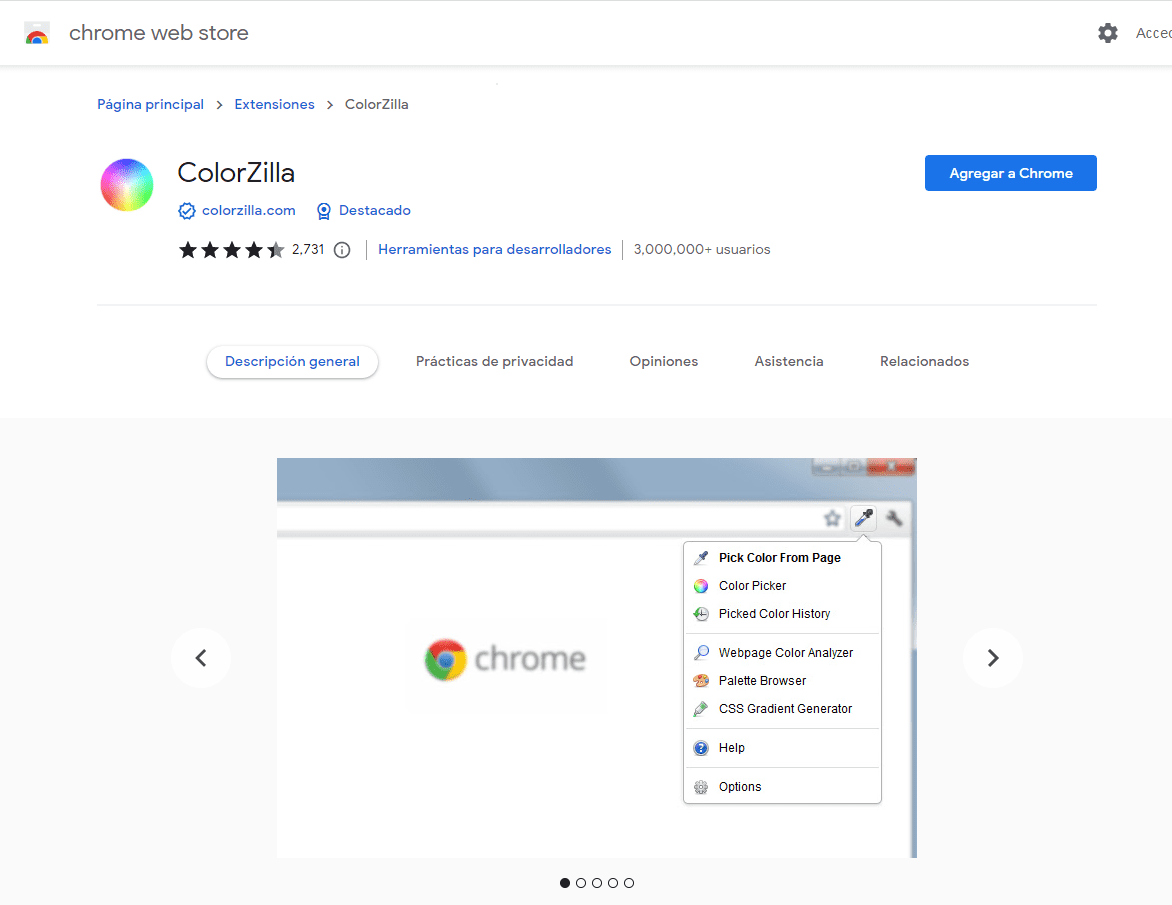Click the CSS Gradient Generator pencil icon

click(700, 708)
